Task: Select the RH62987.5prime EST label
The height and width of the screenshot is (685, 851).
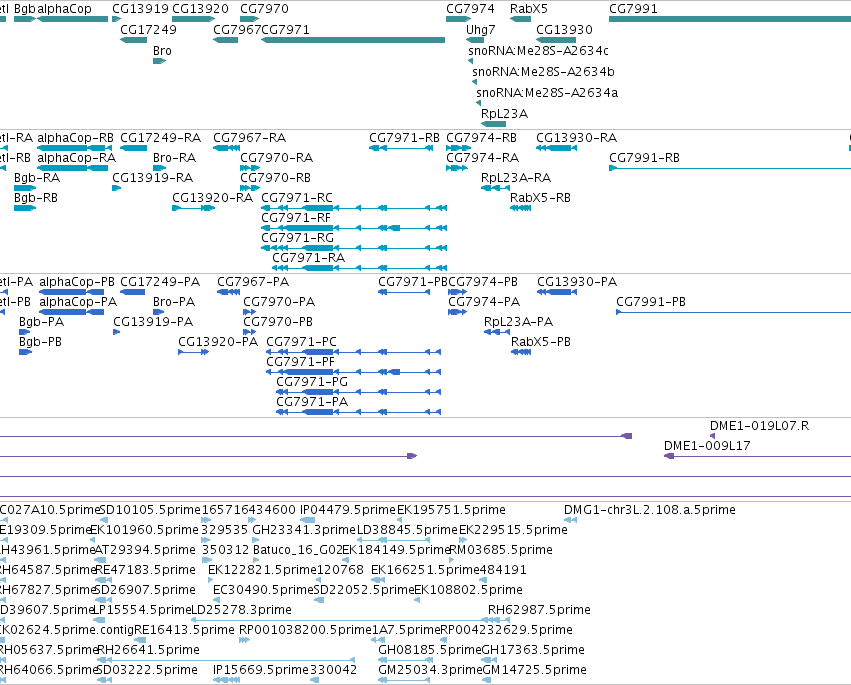Action: click(x=539, y=611)
